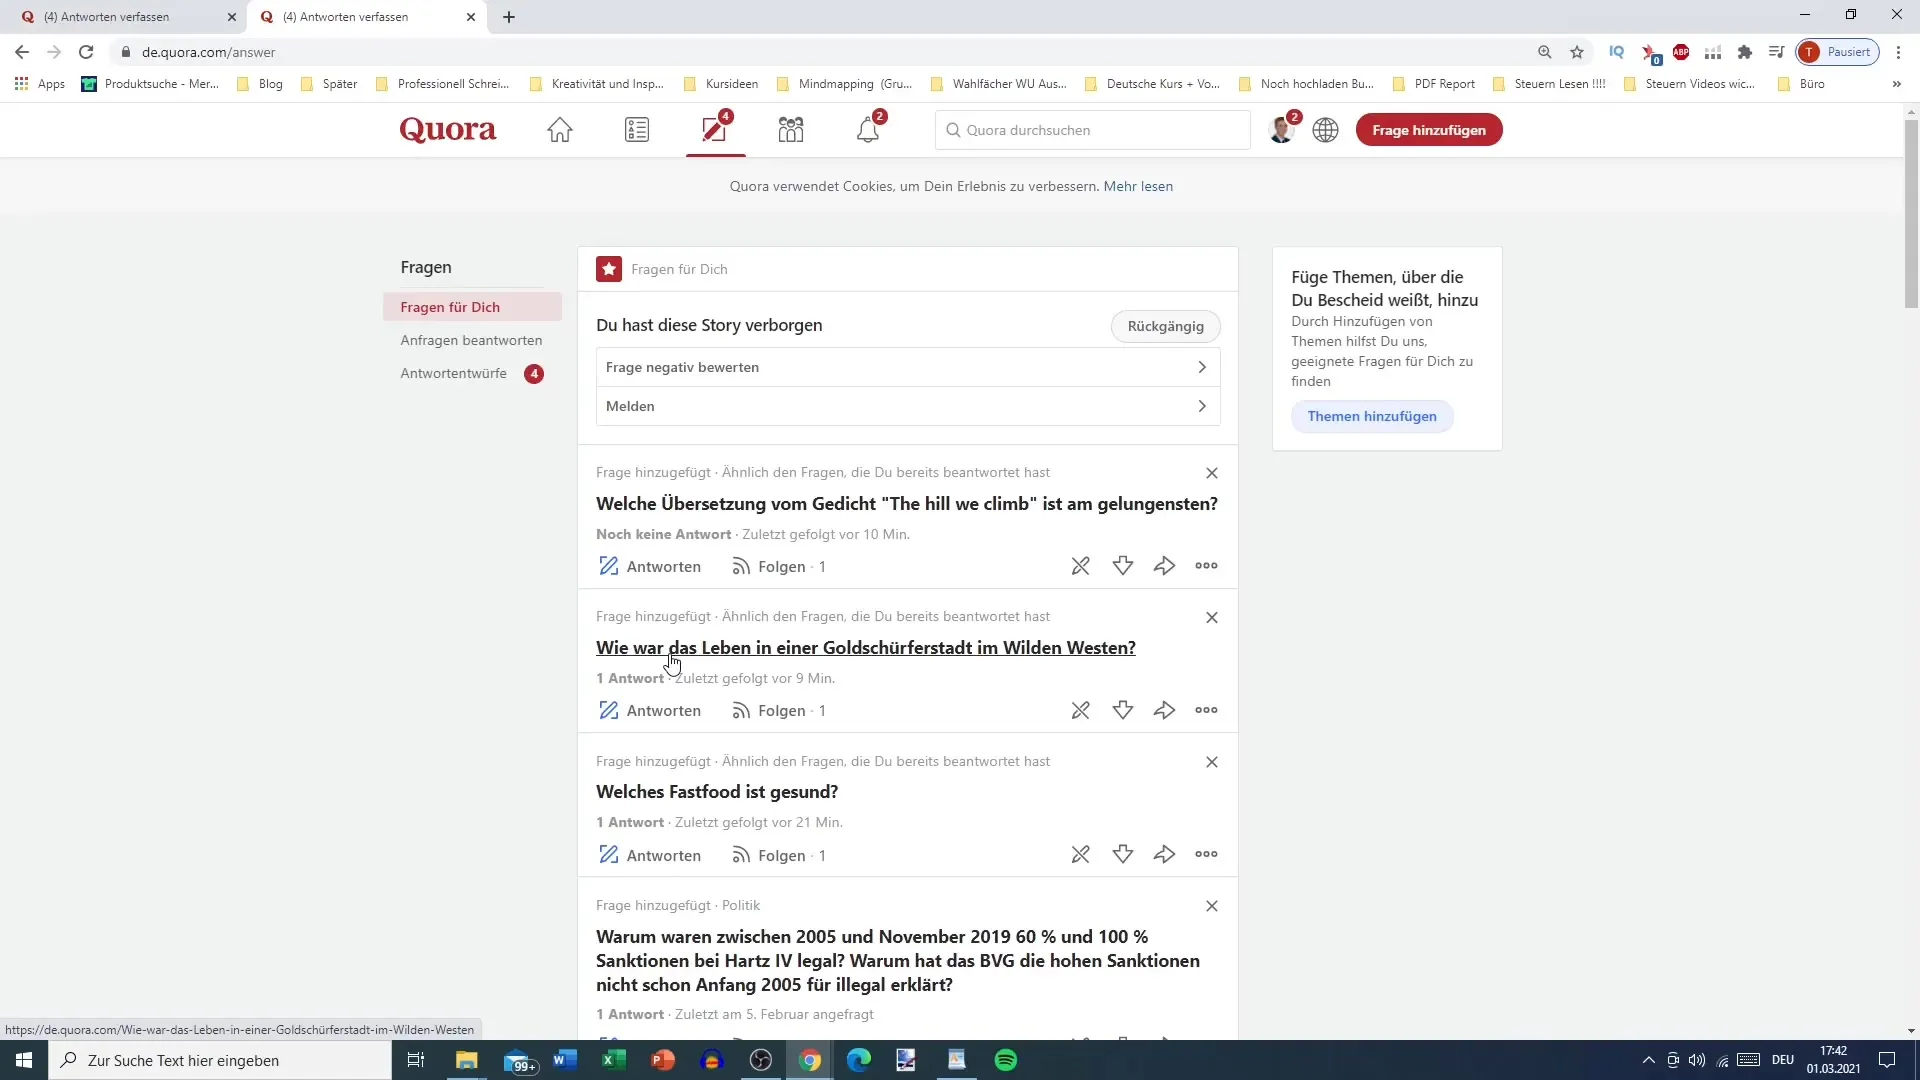Open the profile avatar in Quora header
1920x1080 pixels.
coord(1281,130)
